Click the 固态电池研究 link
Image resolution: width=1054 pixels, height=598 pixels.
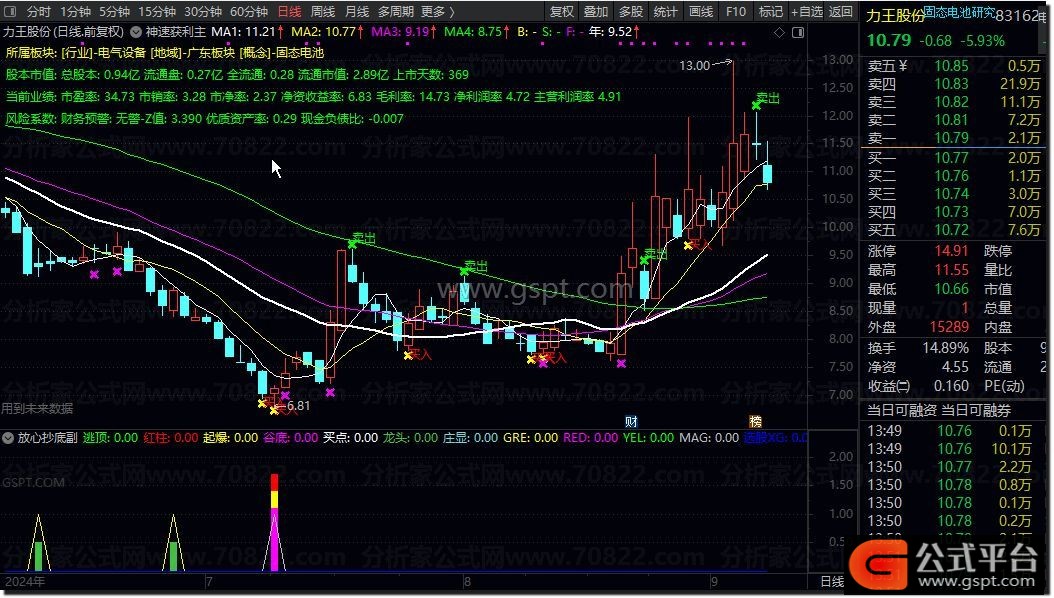[x=960, y=13]
